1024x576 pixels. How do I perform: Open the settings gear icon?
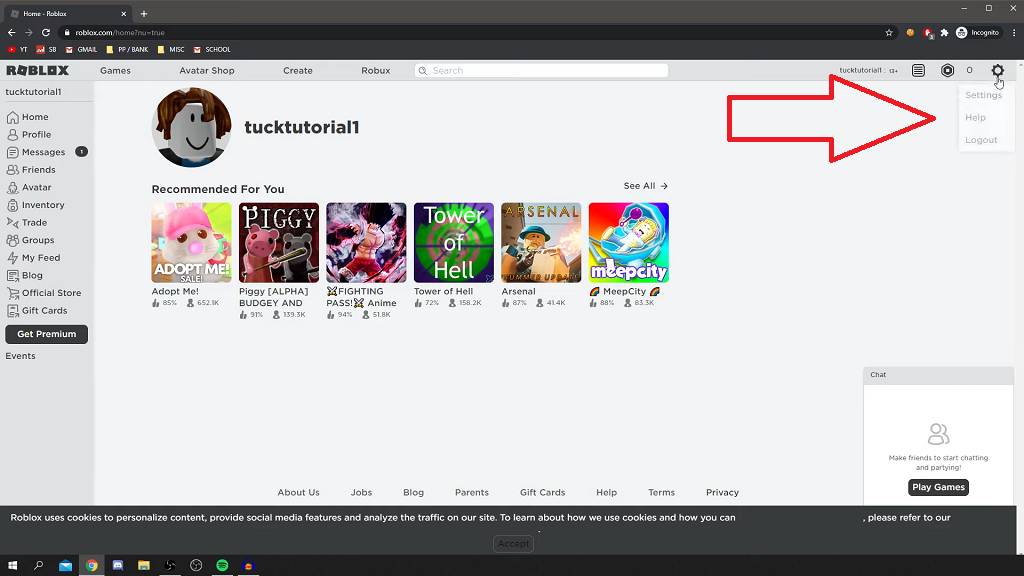997,71
